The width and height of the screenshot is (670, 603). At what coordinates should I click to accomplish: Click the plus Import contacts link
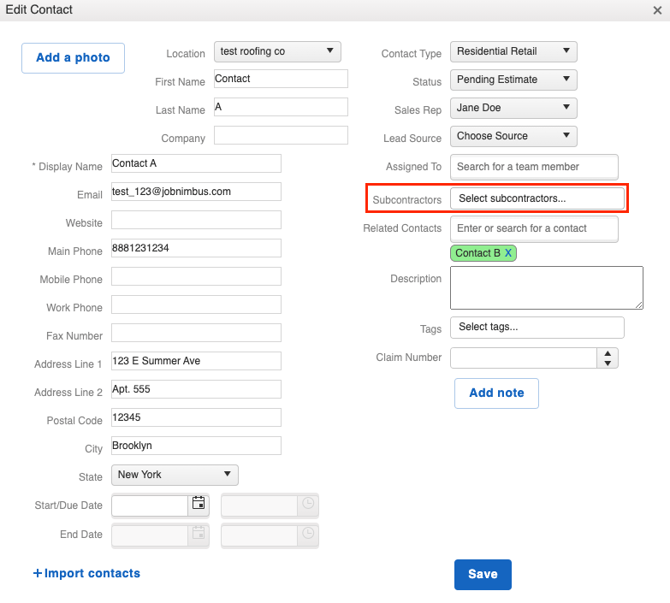(87, 574)
